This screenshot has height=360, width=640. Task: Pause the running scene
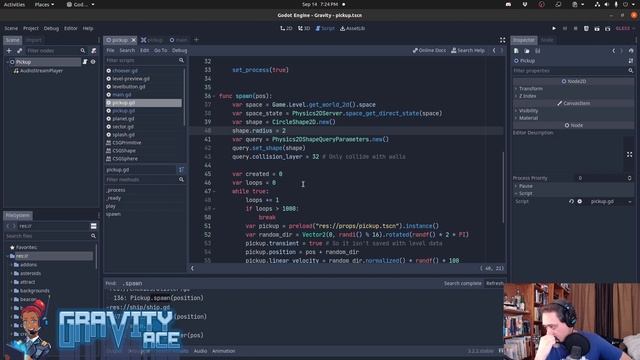click(x=565, y=29)
